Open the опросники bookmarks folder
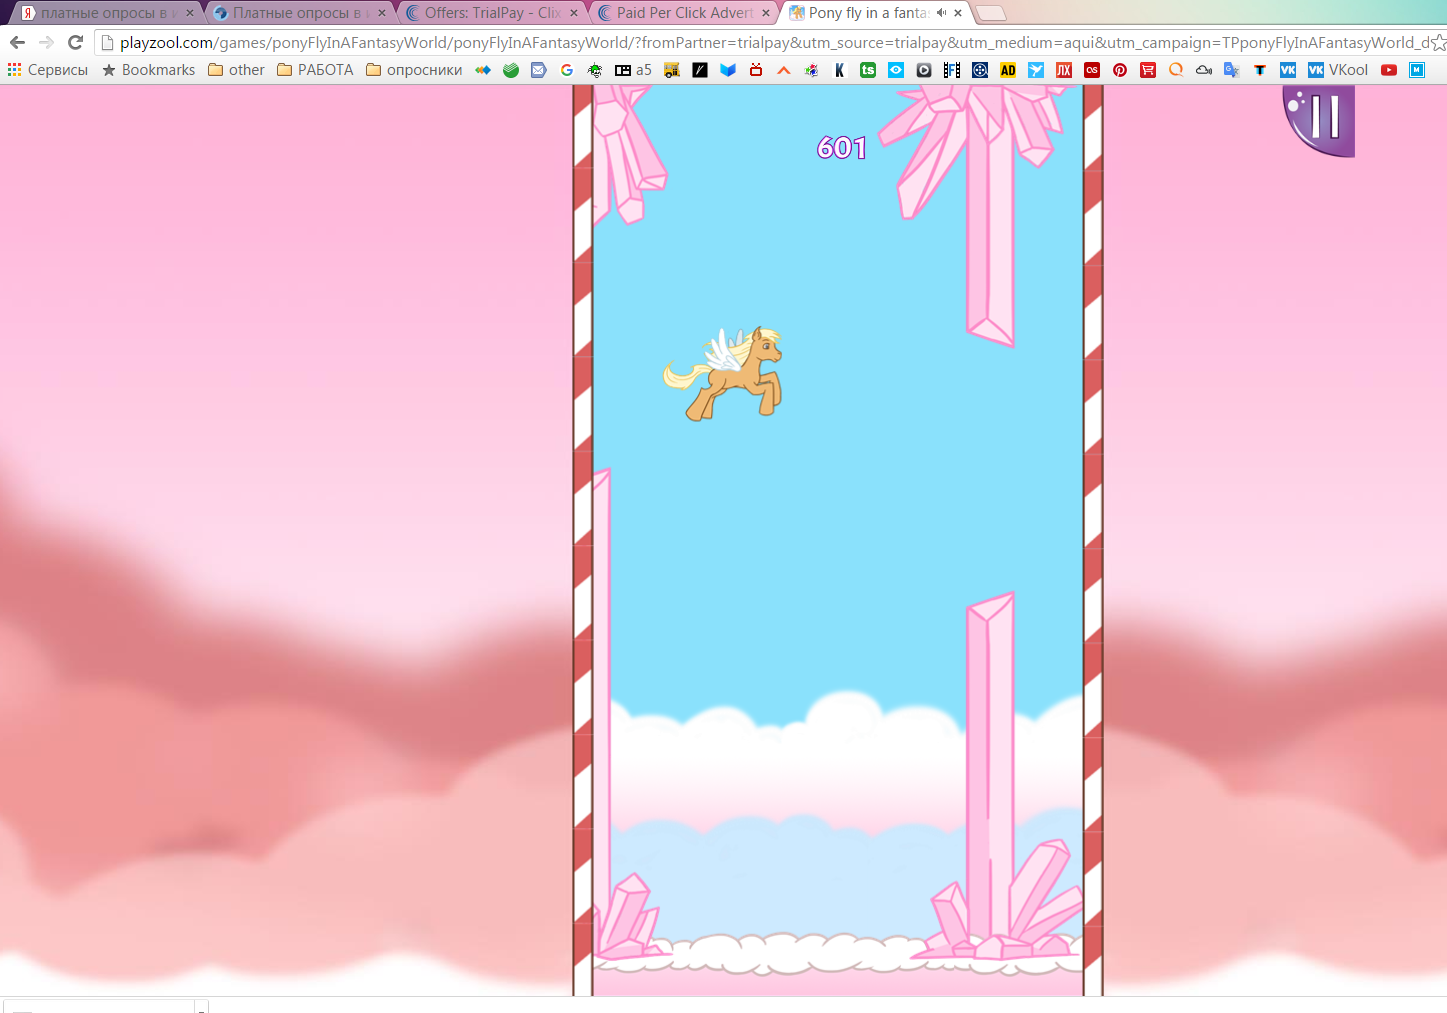The height and width of the screenshot is (1013, 1447). [x=414, y=70]
